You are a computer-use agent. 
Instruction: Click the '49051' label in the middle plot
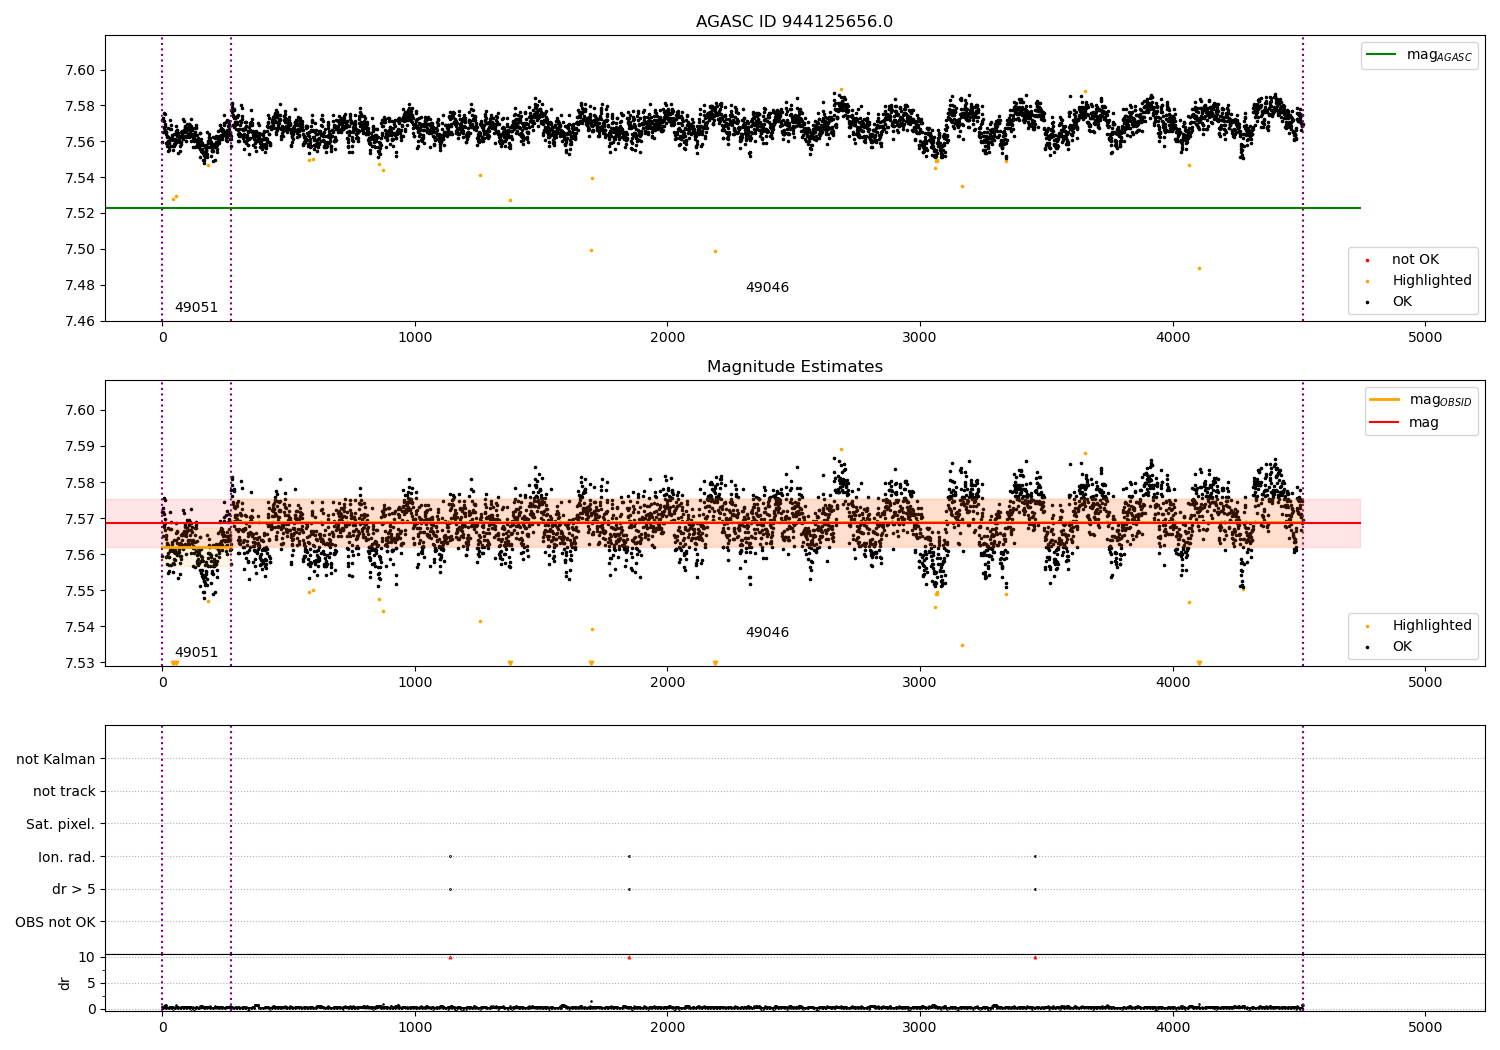[196, 653]
